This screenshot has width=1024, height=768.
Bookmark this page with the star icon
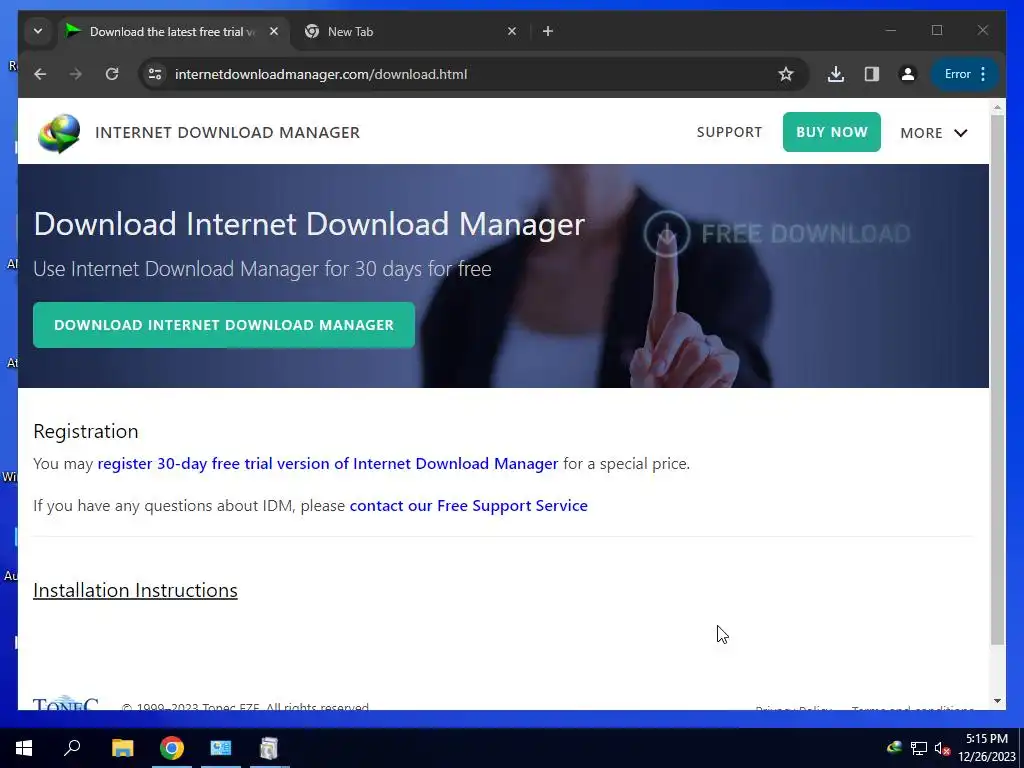[x=786, y=74]
